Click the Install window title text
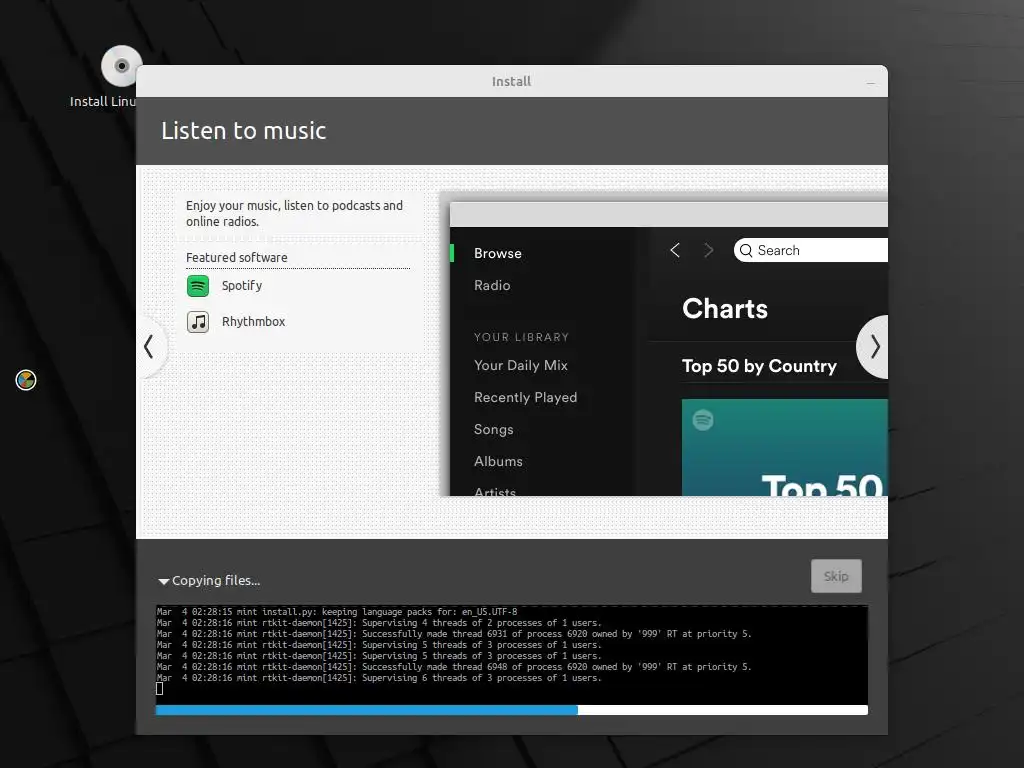1024x768 pixels. click(511, 82)
